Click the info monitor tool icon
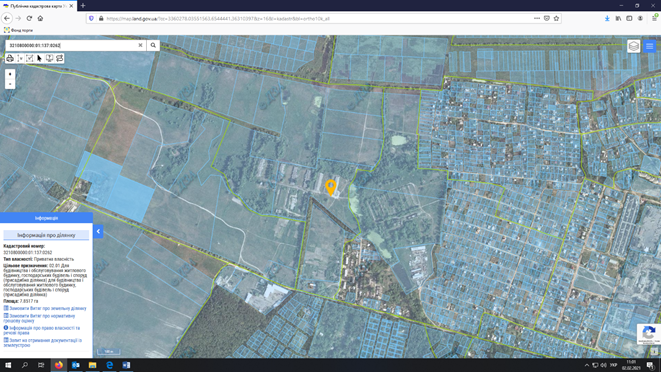Image resolution: width=661 pixels, height=372 pixels. 49,58
